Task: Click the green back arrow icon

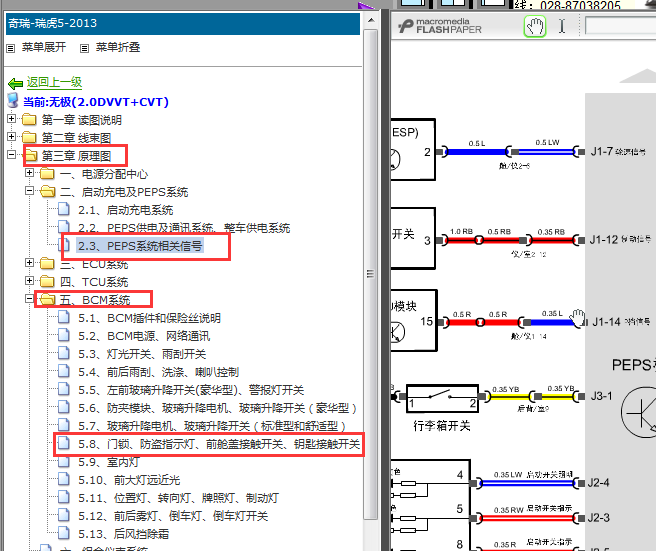Action: click(x=15, y=84)
